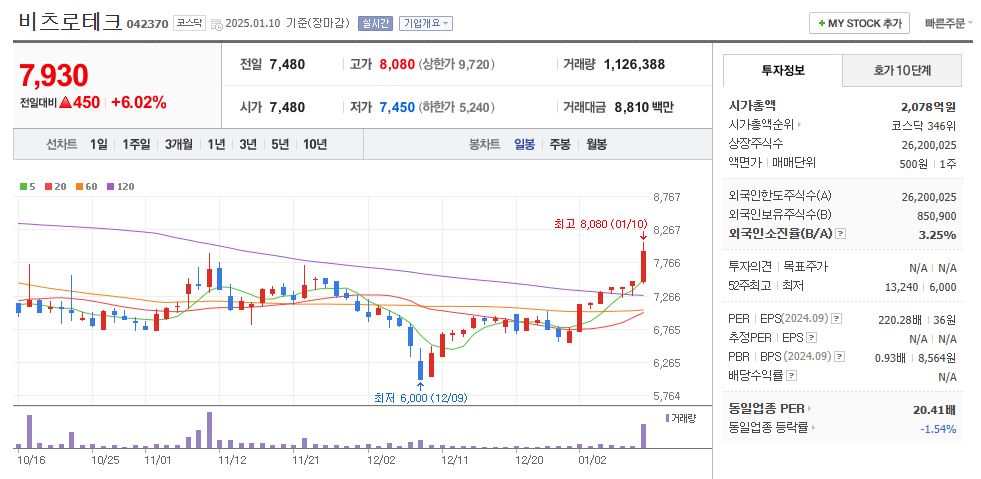This screenshot has width=981, height=479.
Task: Select the 3개월 line chart period
Action: (178, 144)
